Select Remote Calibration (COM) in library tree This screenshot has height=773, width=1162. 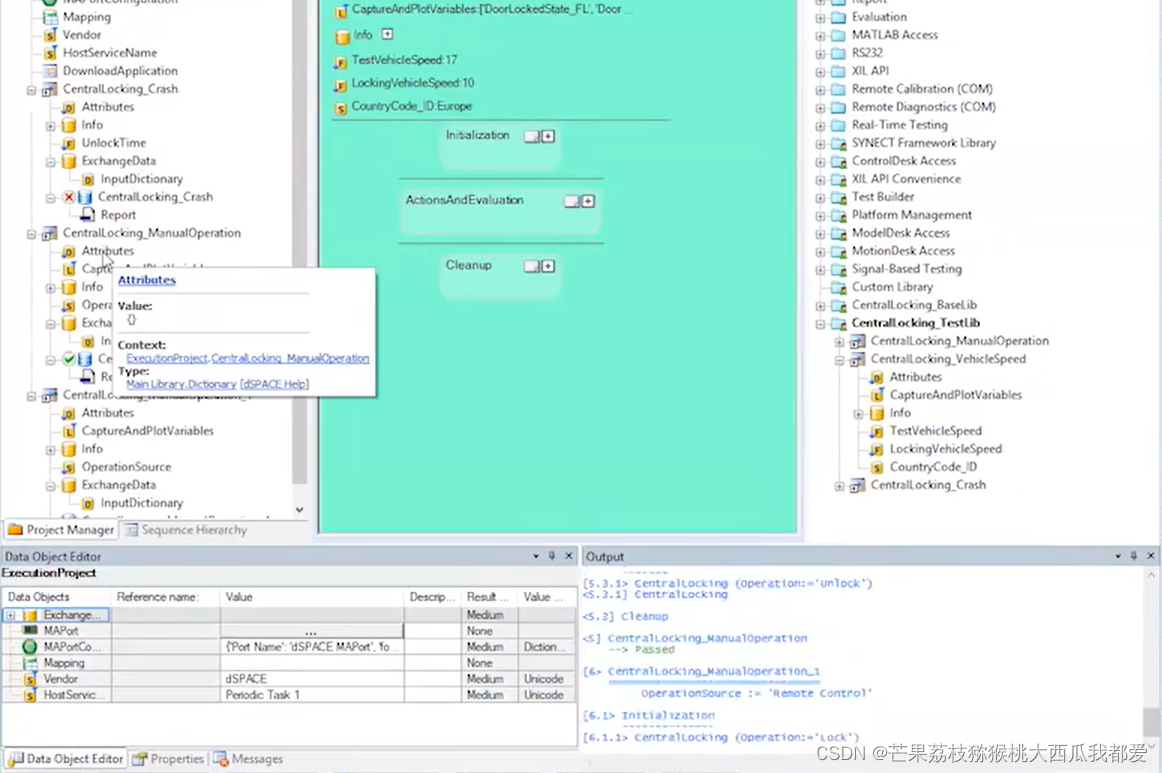pos(922,89)
